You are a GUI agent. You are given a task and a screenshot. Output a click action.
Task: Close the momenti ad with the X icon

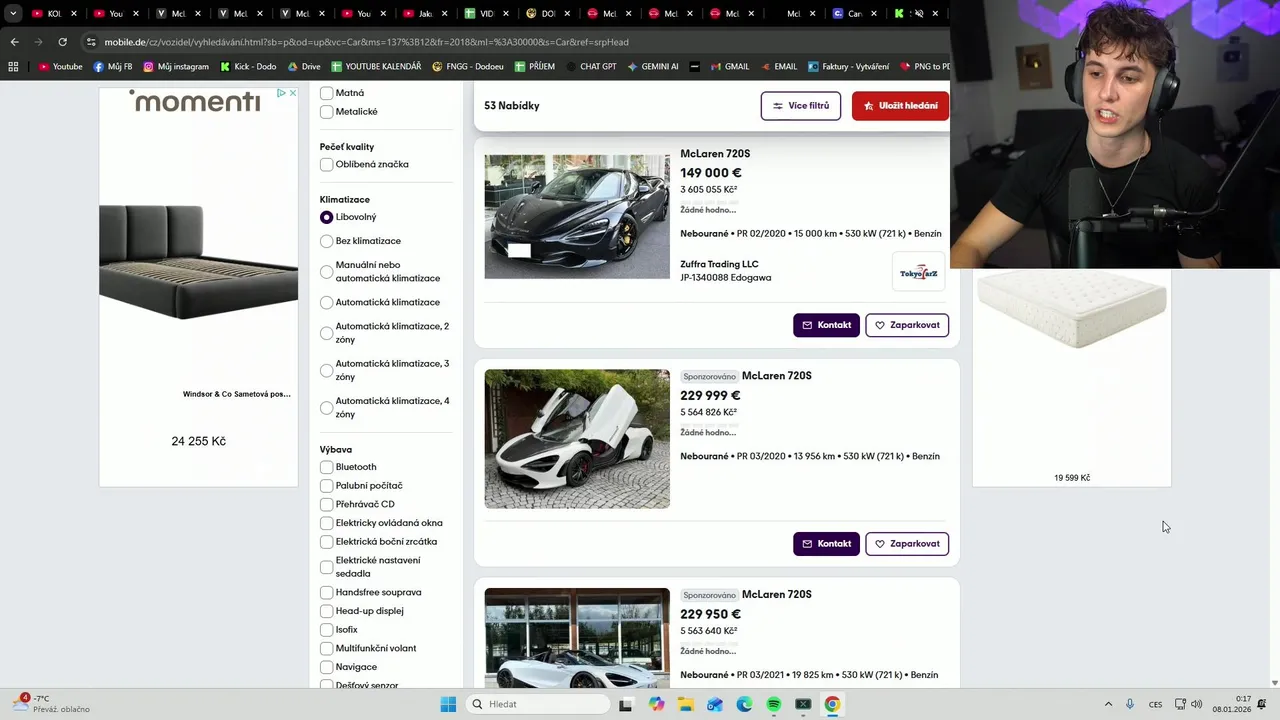pyautogui.click(x=292, y=93)
